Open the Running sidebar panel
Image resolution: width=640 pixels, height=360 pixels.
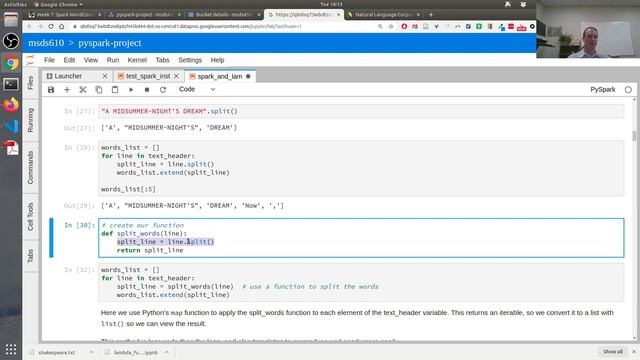[30, 120]
